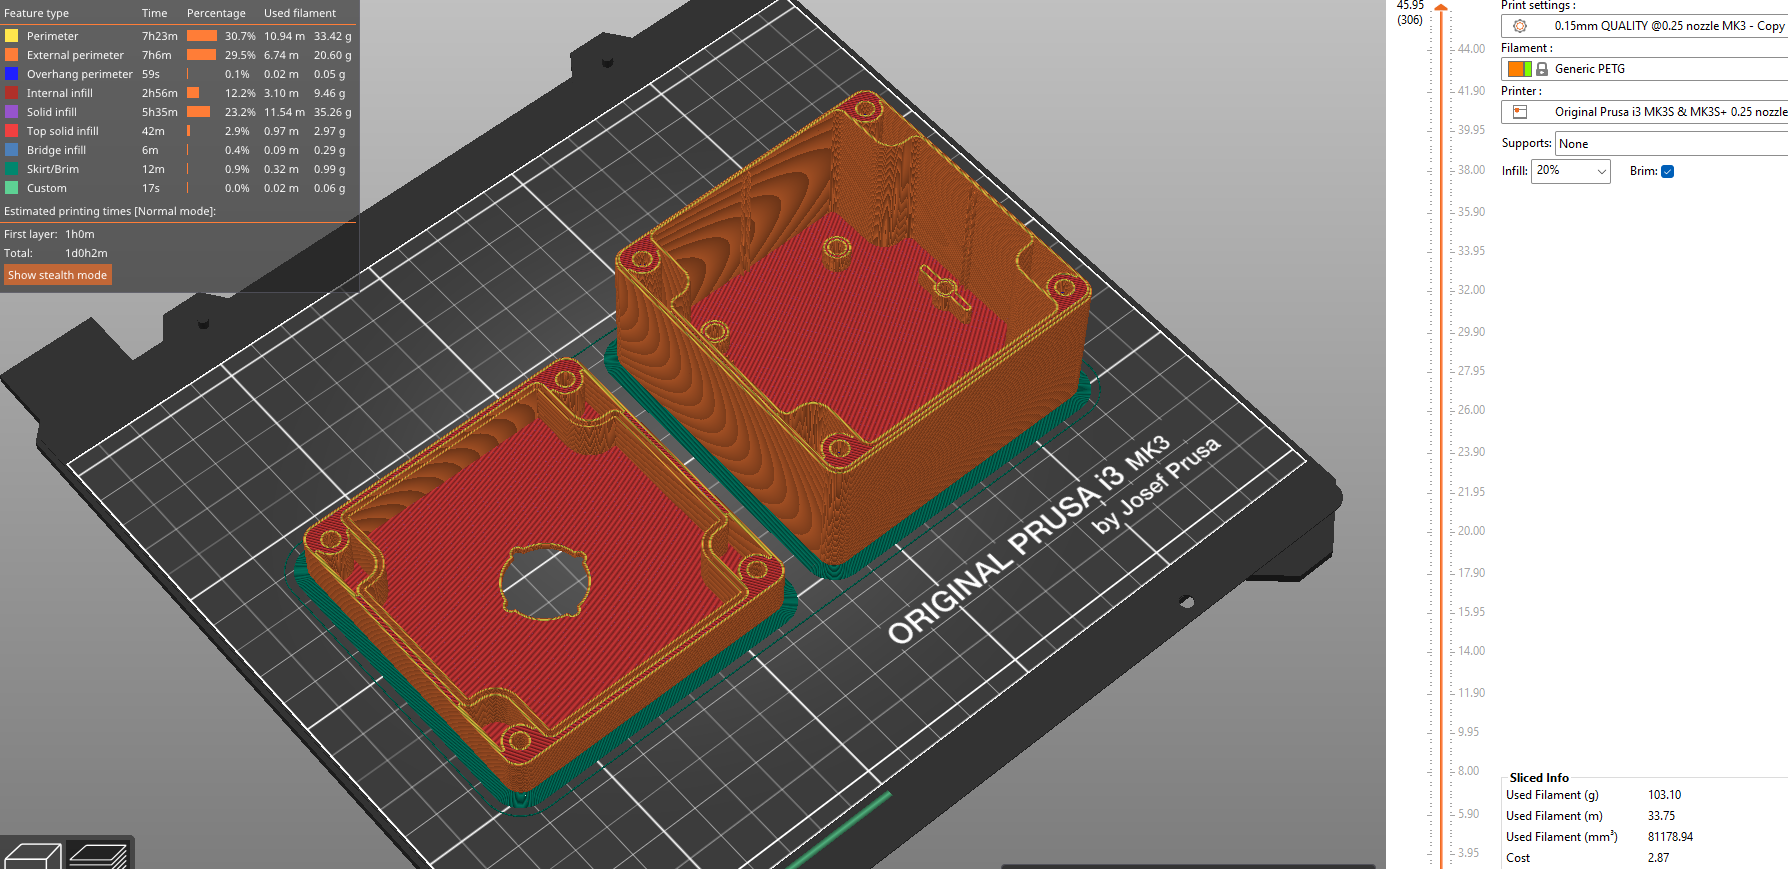Click the 45.95 (306) layer height label

click(x=1410, y=12)
